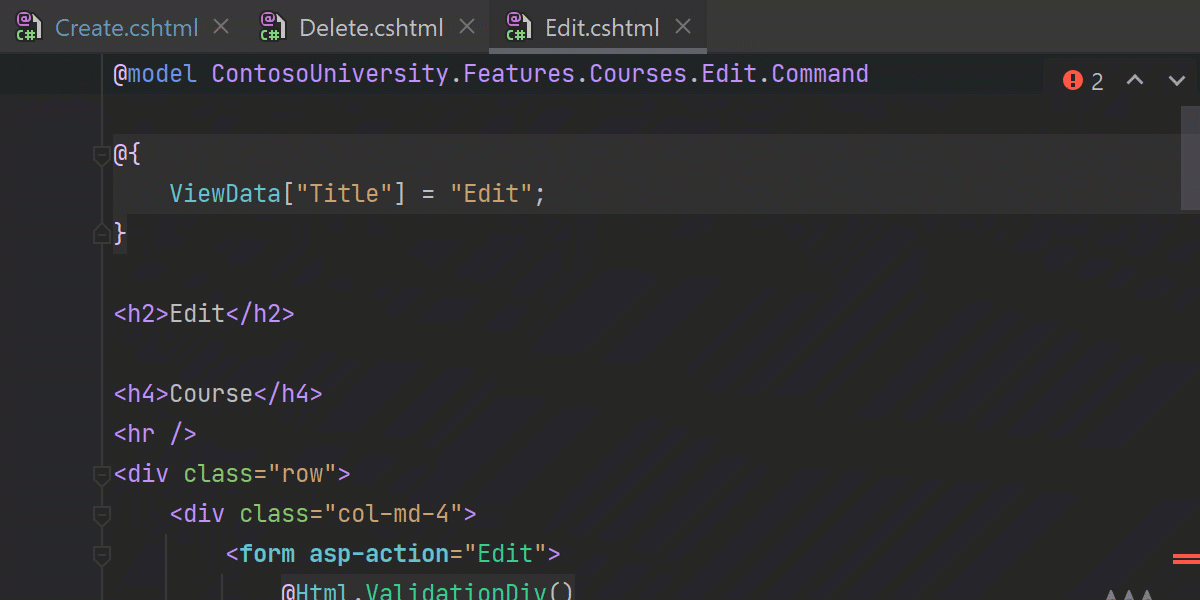The width and height of the screenshot is (1200, 600).
Task: Click the gutter fold arrow beside the form element
Action: tap(101, 553)
